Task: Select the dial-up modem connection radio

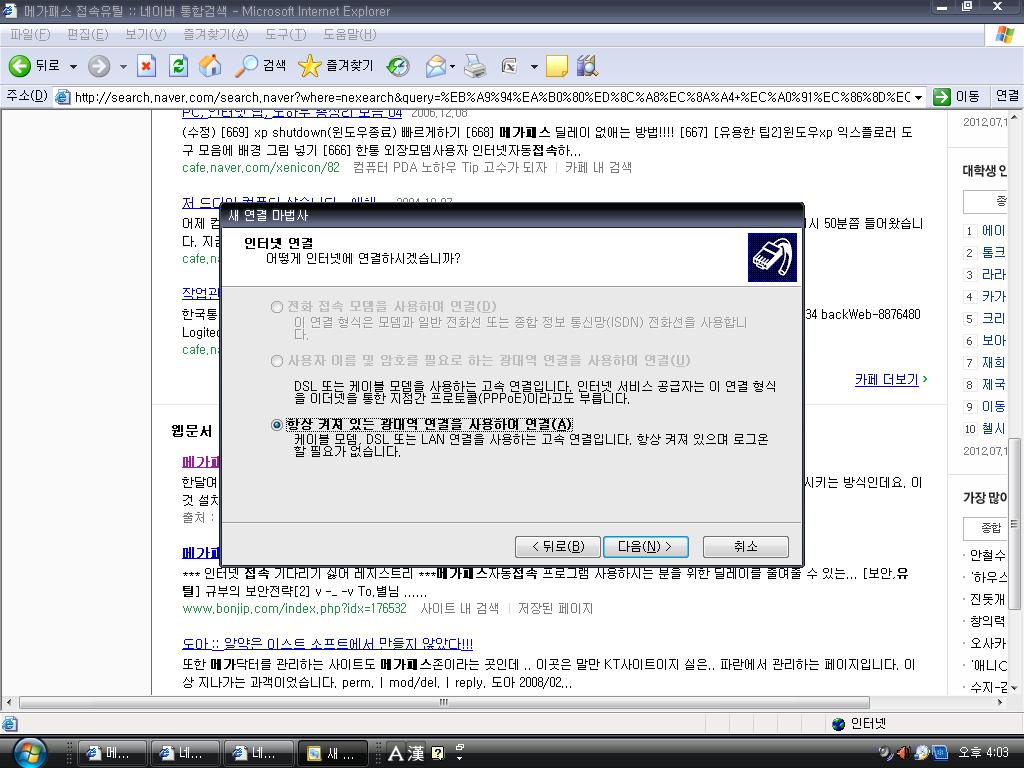Action: pyautogui.click(x=277, y=306)
